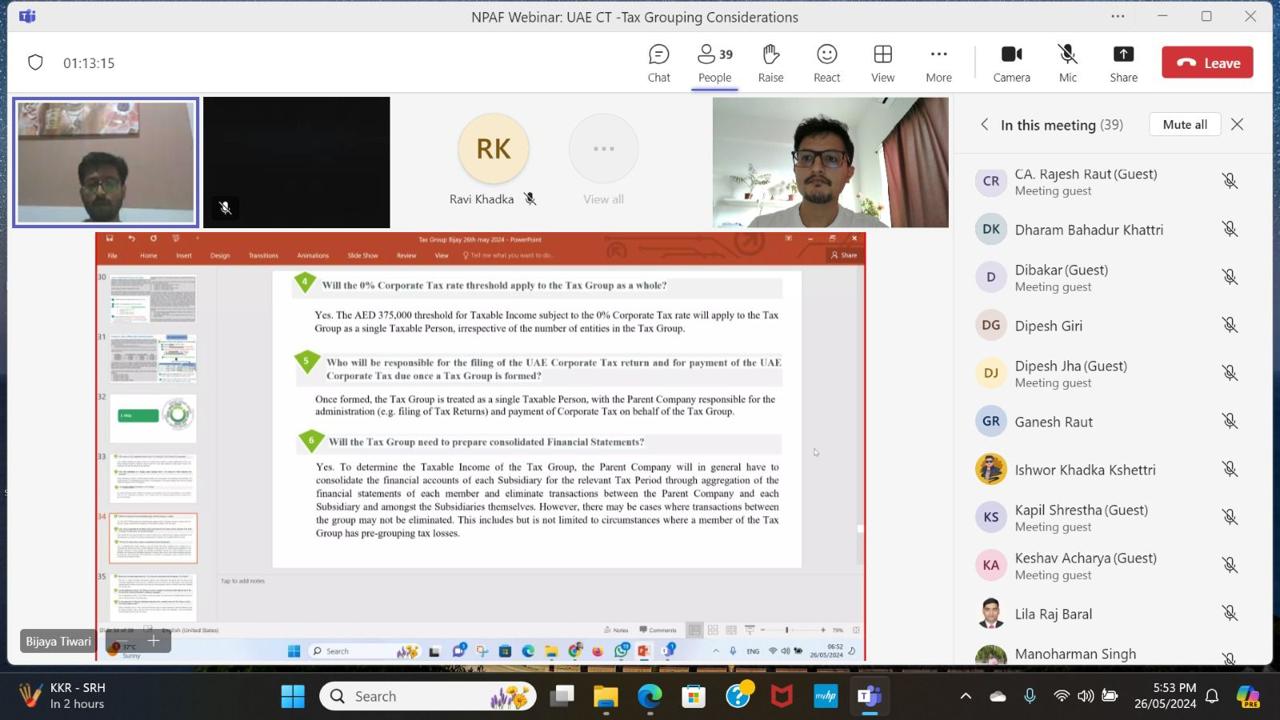Click the muted mic icon beside Dipesh Giri

click(1229, 325)
